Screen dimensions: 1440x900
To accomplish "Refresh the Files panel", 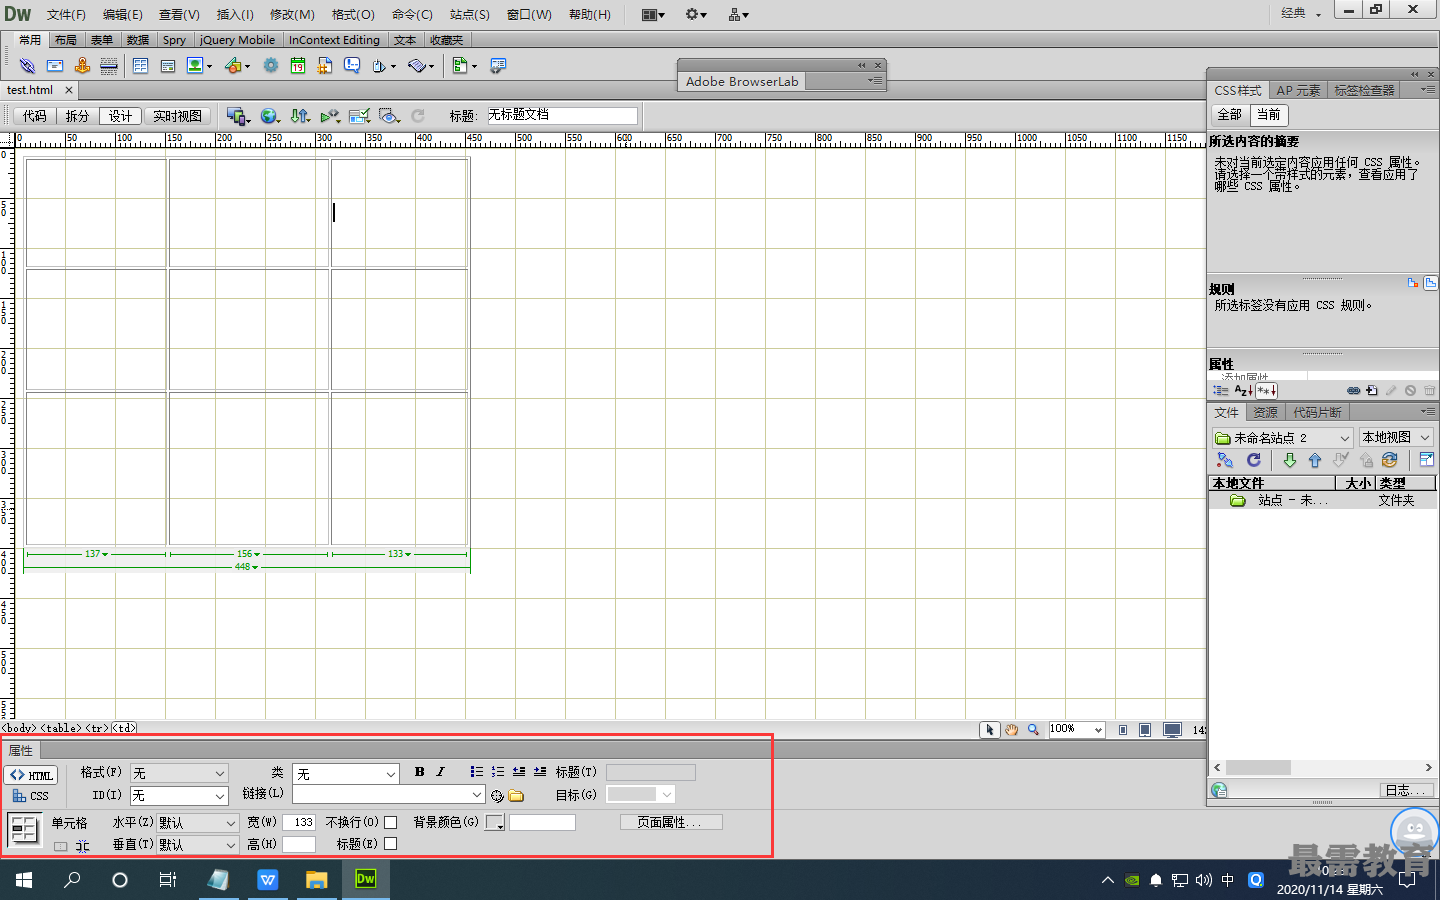I will tap(1253, 460).
